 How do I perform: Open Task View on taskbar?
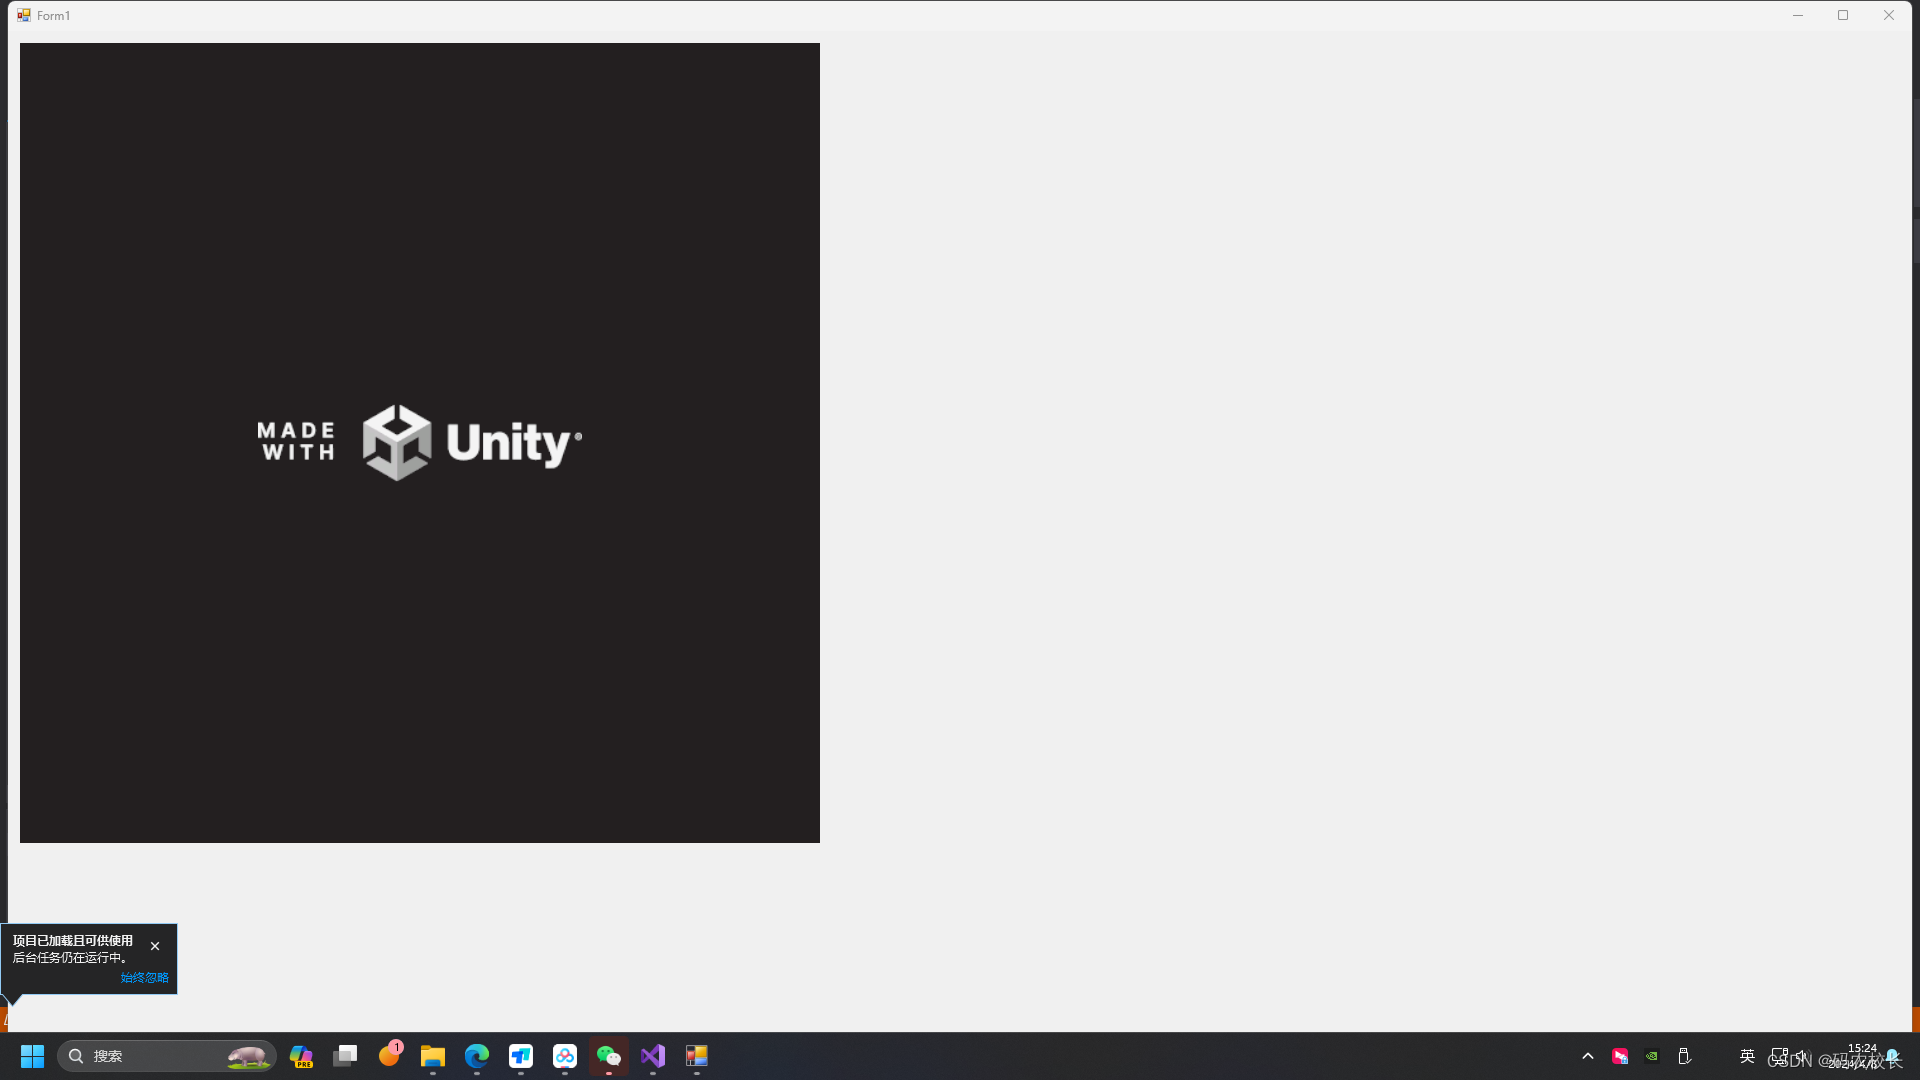coord(345,1056)
